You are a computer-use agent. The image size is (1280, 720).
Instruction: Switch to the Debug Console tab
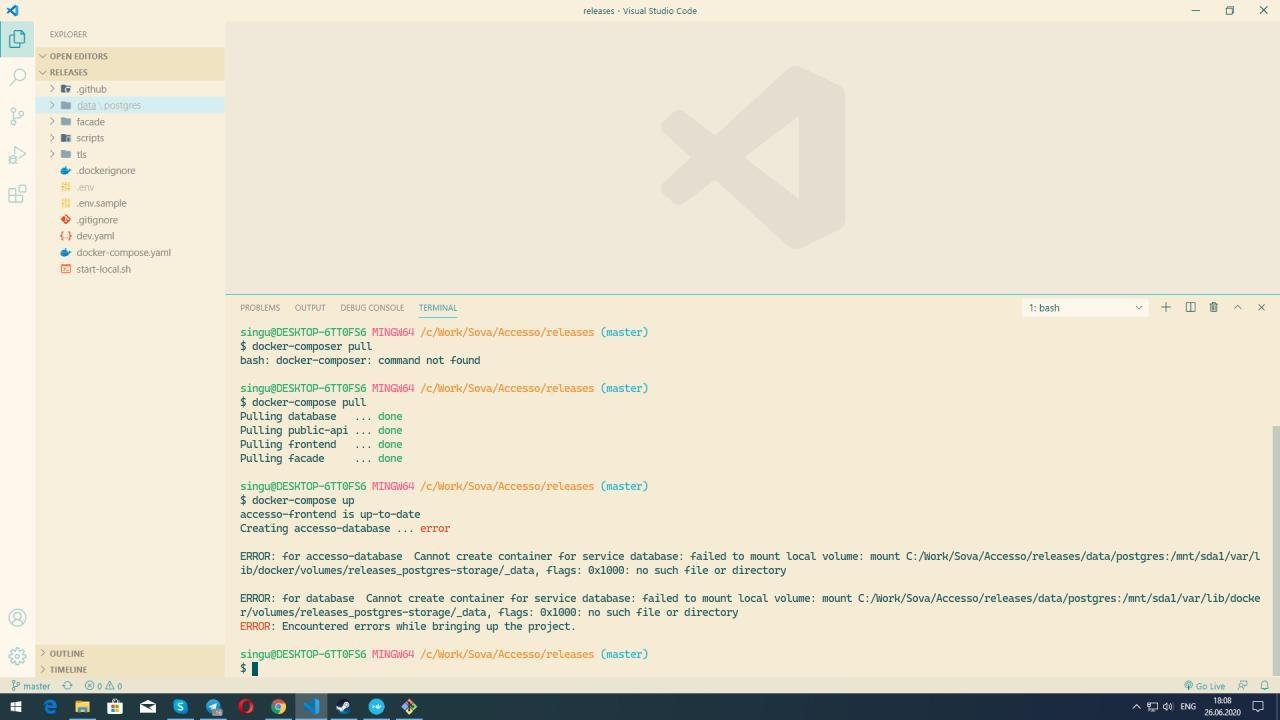(x=372, y=308)
